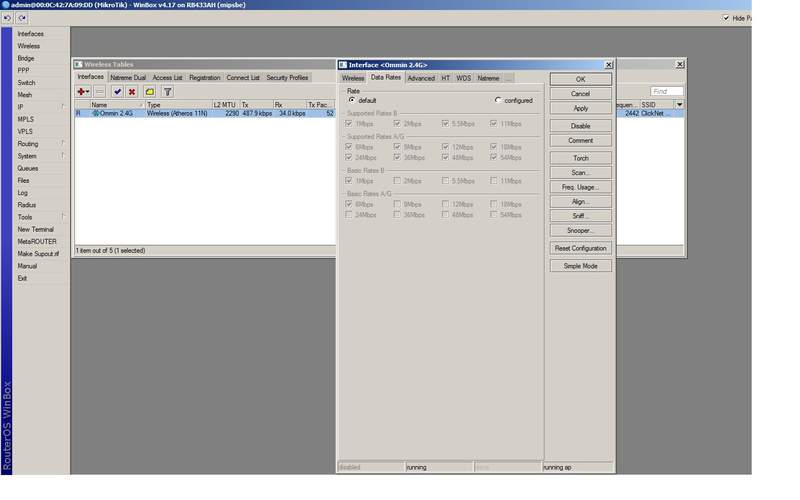Open the Access List tab

tap(167, 78)
